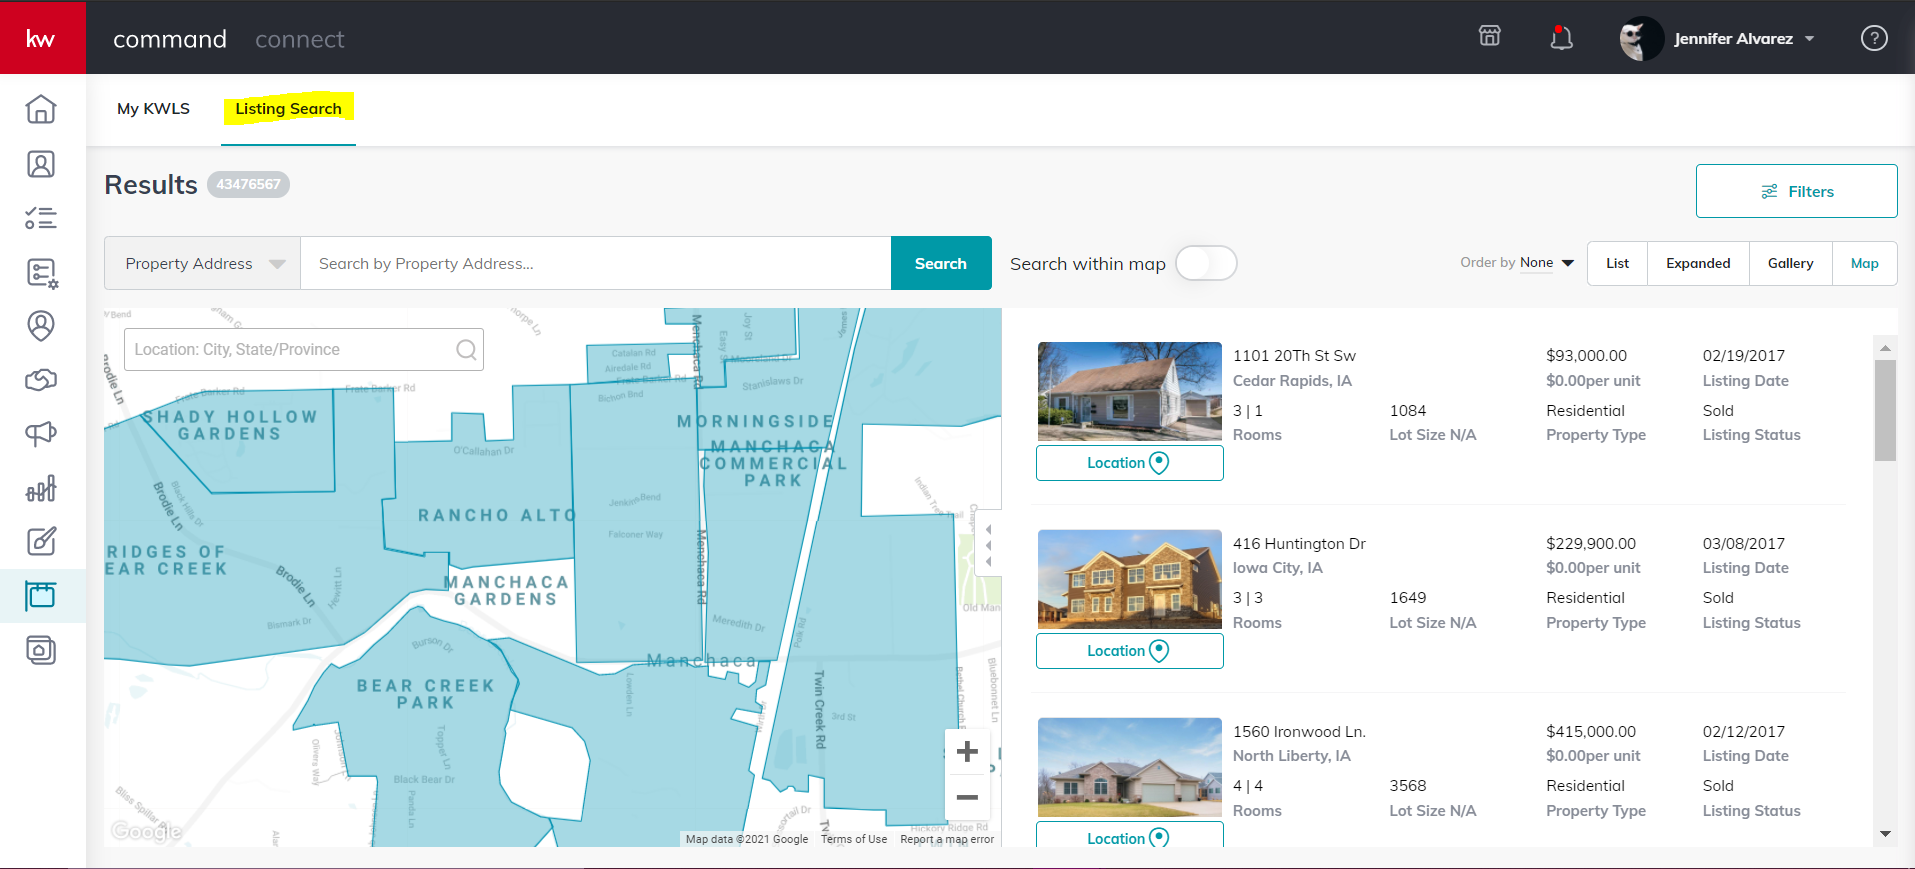1915x869 pixels.
Task: Open the SmartPlans list-gear sidebar icon
Action: tap(41, 272)
